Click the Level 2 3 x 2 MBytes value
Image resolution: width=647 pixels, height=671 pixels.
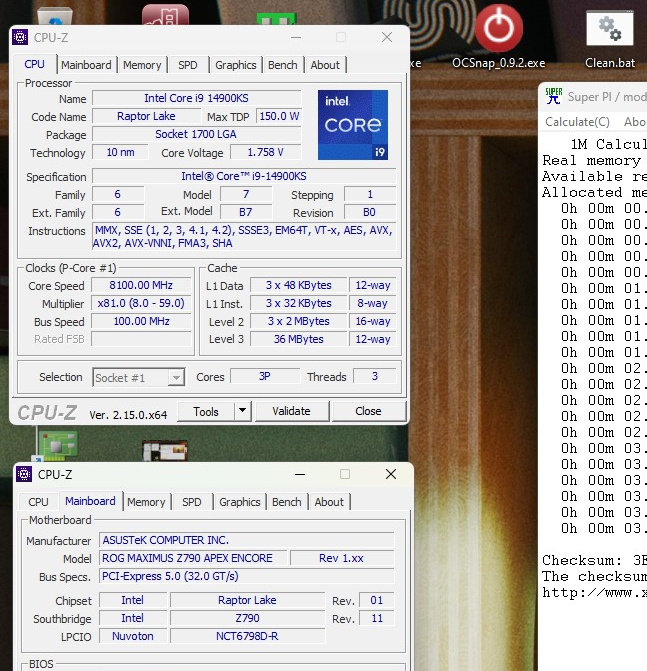(298, 321)
